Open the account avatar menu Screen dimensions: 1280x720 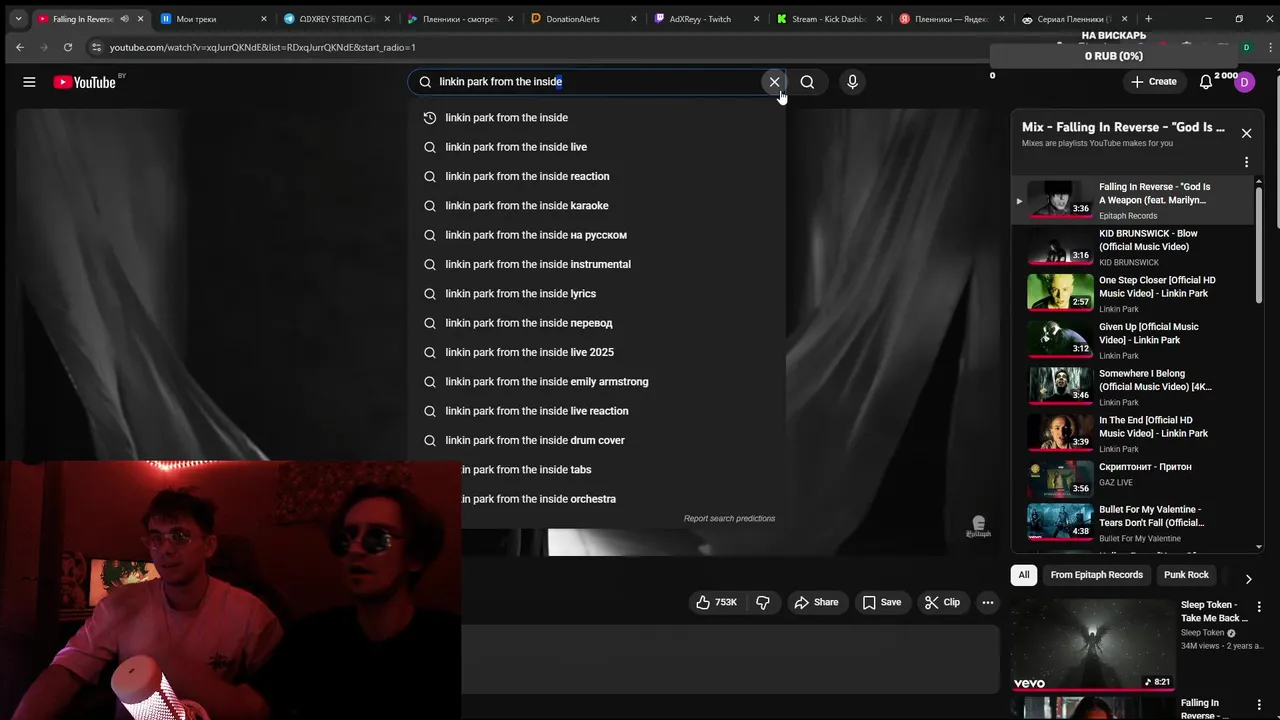point(1245,82)
